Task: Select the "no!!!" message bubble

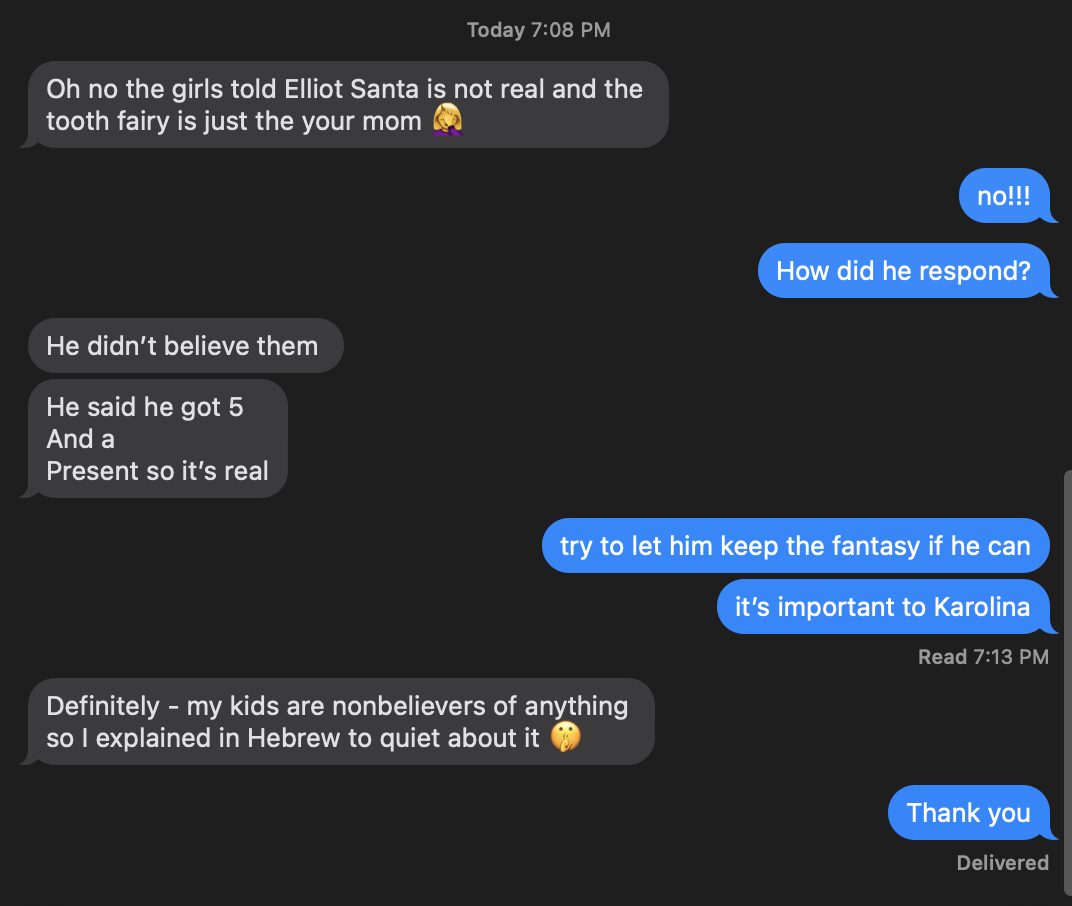Action: coord(1003,196)
